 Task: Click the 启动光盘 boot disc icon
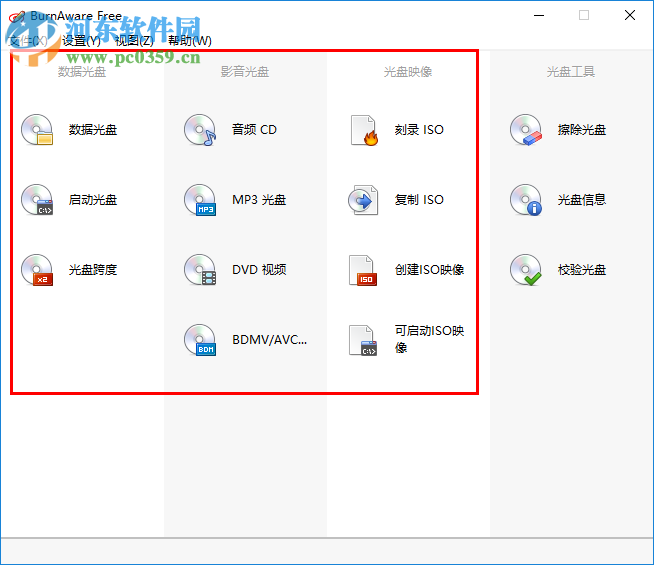pos(37,200)
